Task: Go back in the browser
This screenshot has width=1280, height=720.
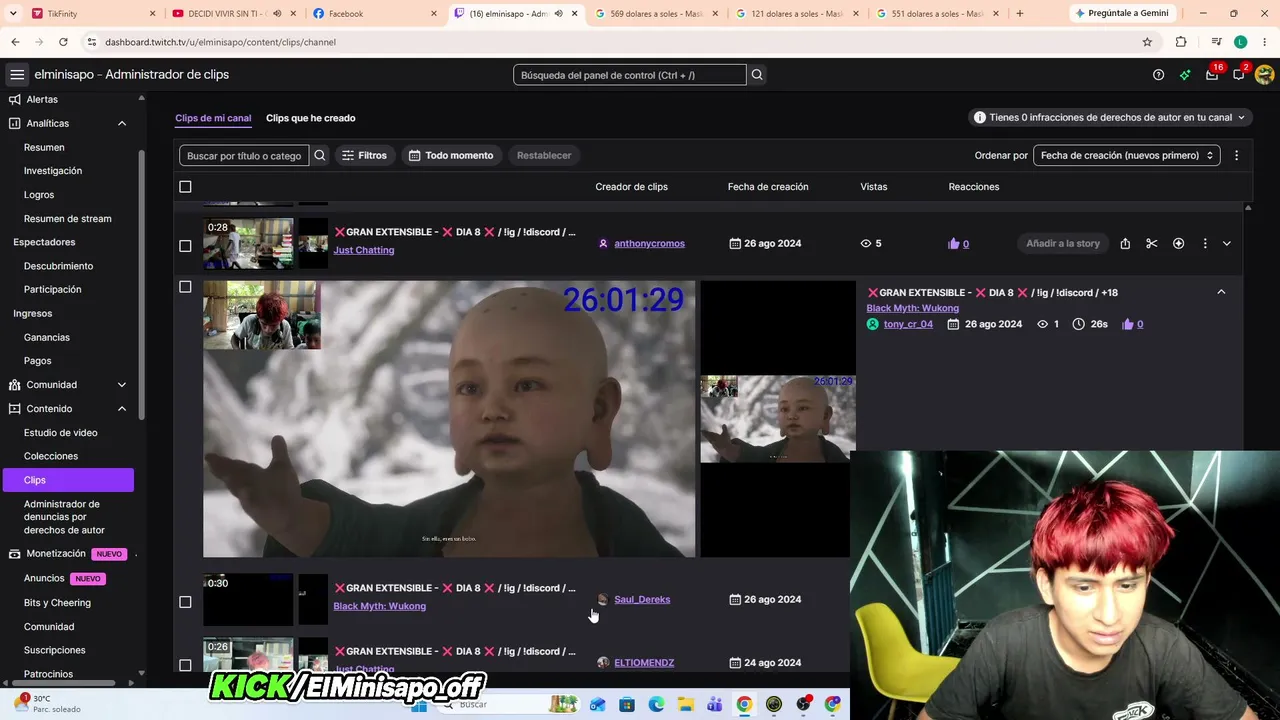Action: coord(15,42)
